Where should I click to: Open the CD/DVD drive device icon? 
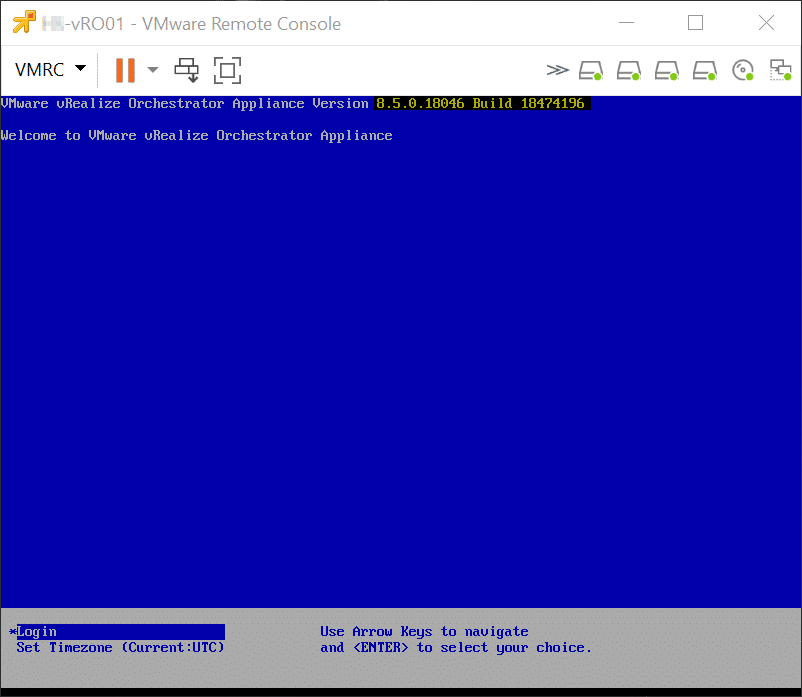(x=742, y=70)
